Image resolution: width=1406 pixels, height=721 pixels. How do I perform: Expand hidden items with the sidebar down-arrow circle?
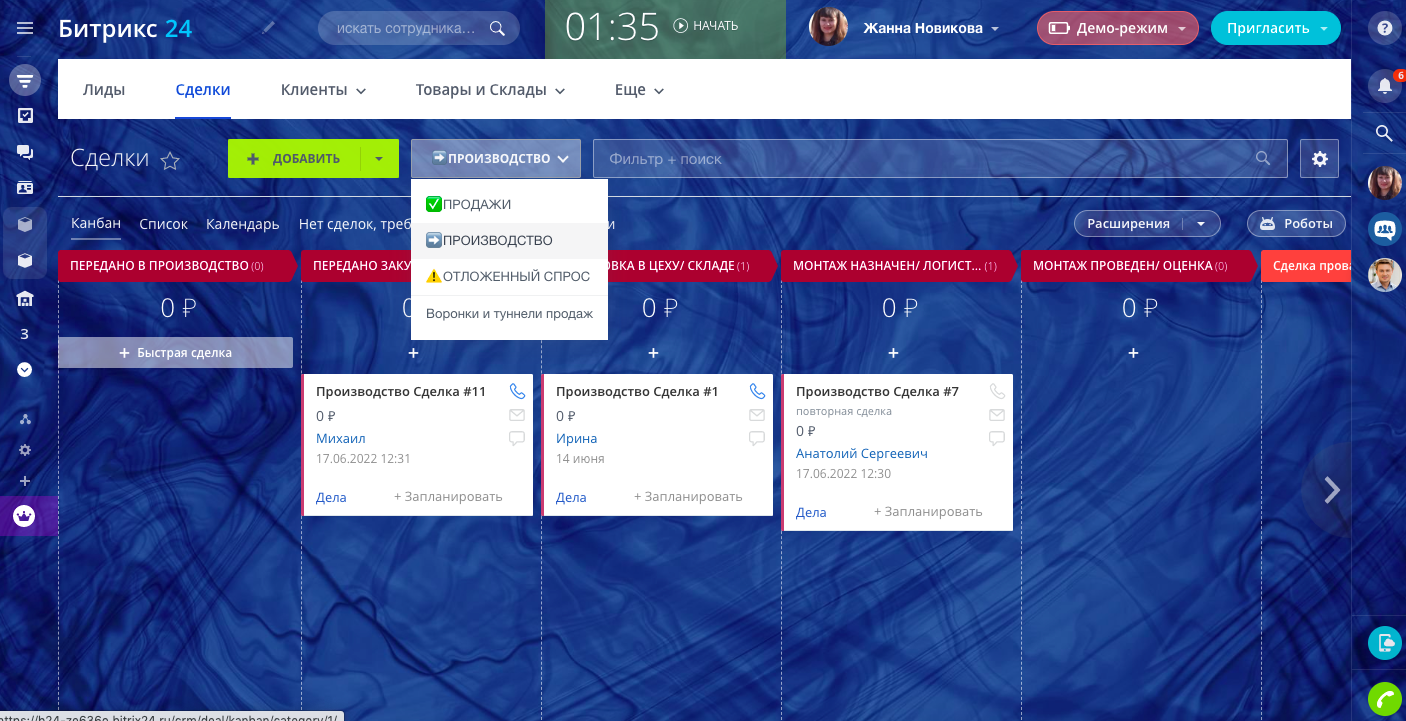(25, 369)
